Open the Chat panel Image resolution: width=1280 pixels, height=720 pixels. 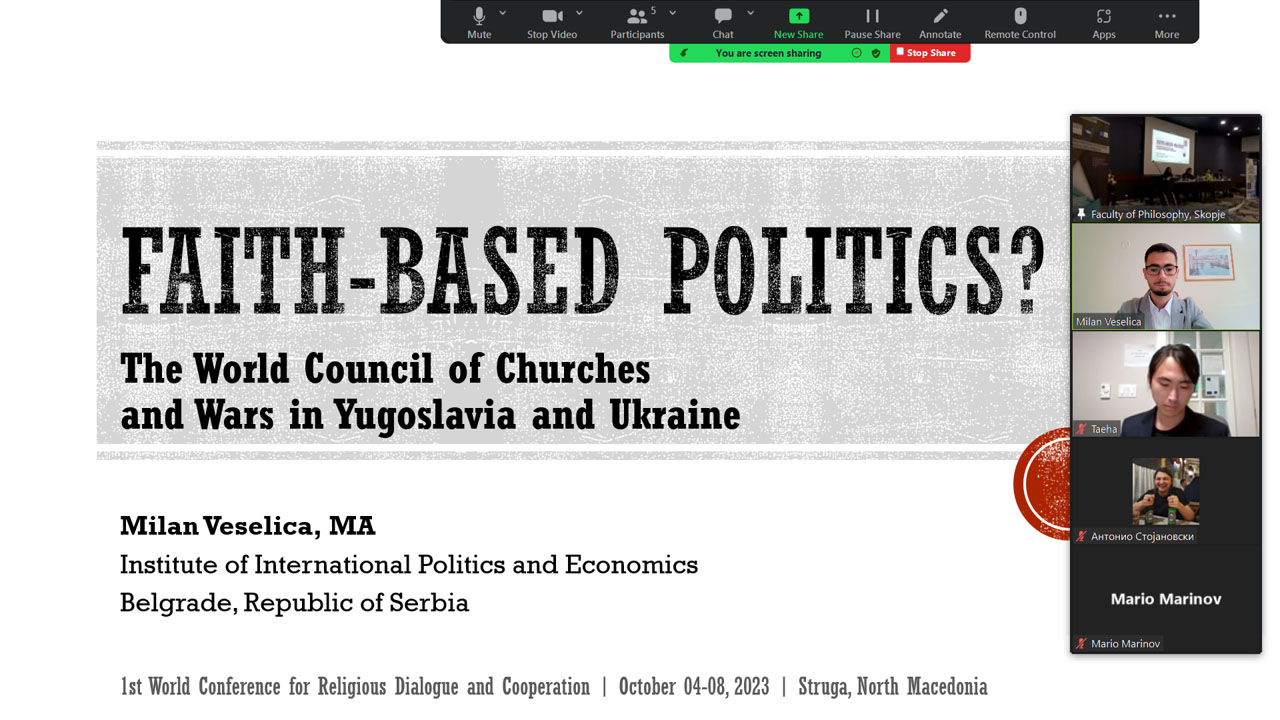point(723,22)
